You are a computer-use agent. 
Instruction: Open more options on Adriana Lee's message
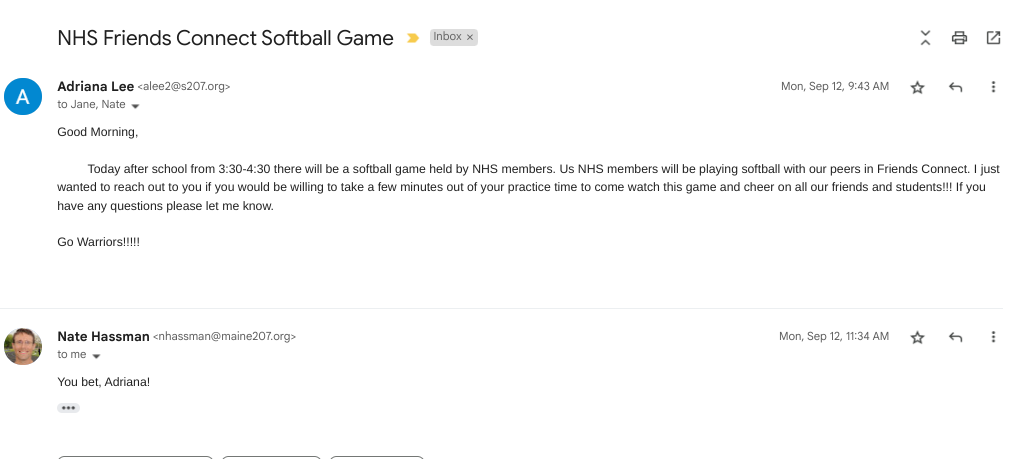993,87
